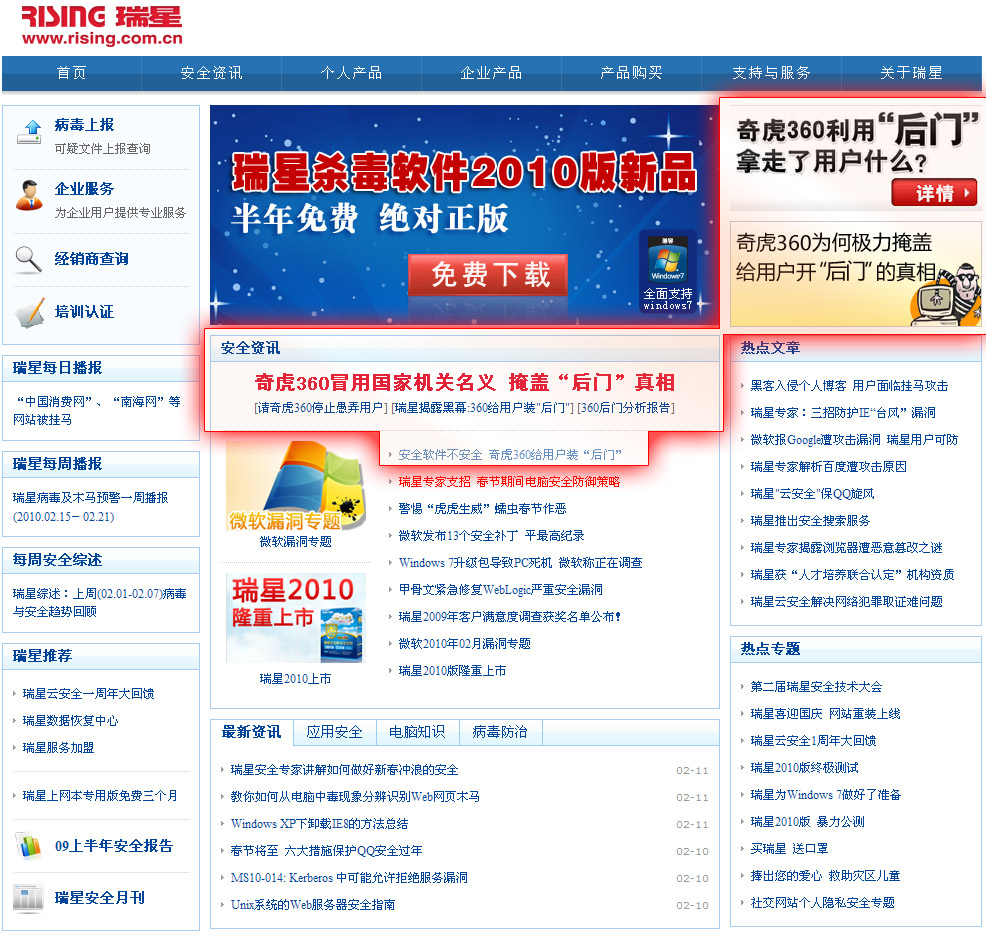The image size is (986, 941).
Task: Switch to the 最新资讯 tab
Action: click(252, 732)
